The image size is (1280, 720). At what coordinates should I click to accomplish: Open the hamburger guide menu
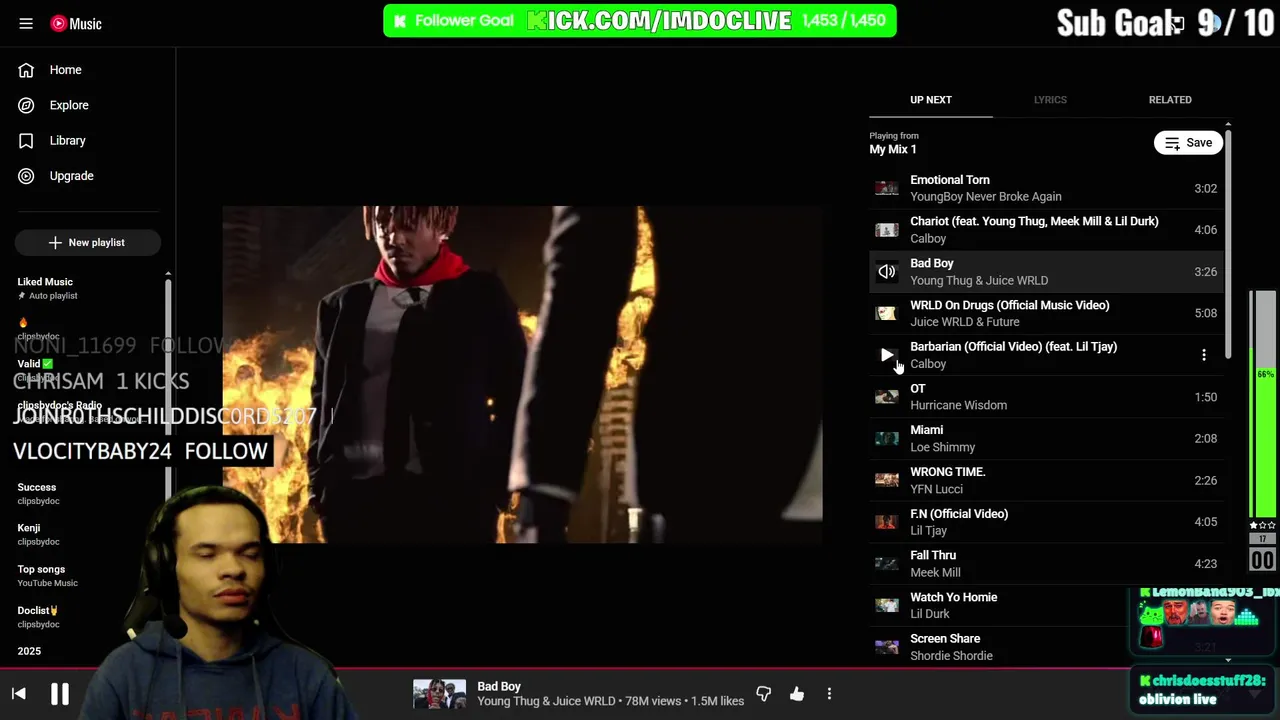[26, 23]
